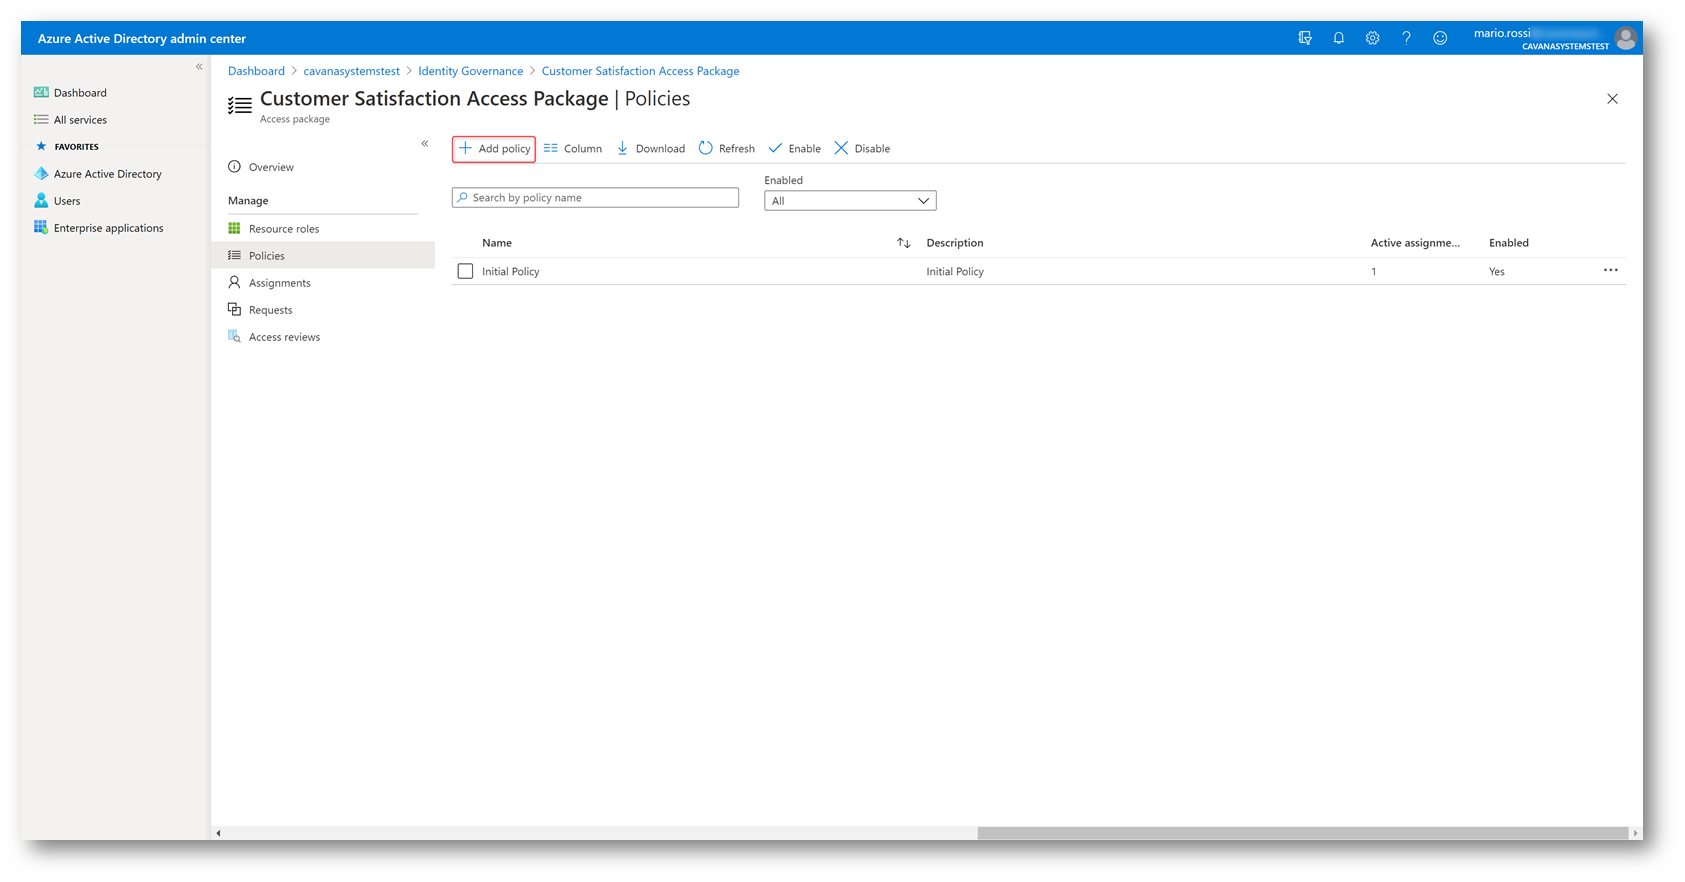Image resolution: width=1685 pixels, height=882 pixels.
Task: Click the Identity Governance breadcrumb link
Action: pyautogui.click(x=470, y=71)
